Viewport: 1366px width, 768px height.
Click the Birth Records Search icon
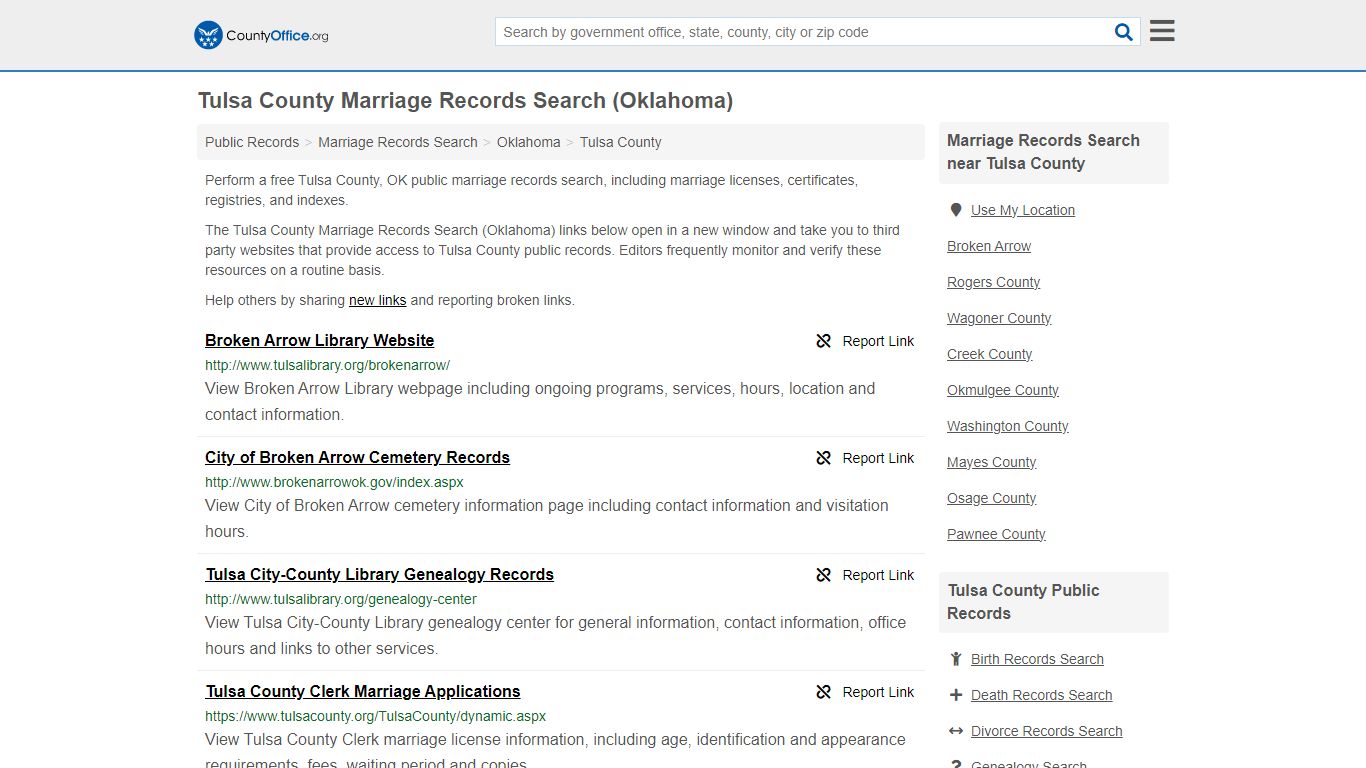pos(956,659)
